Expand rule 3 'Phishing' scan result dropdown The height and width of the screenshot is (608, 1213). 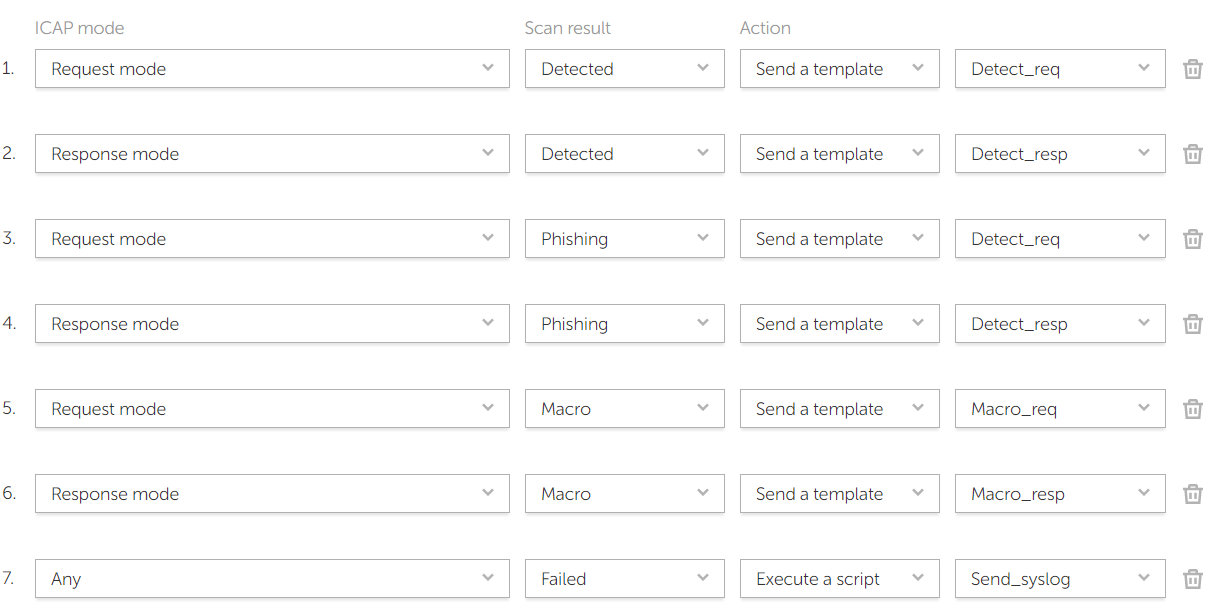624,239
